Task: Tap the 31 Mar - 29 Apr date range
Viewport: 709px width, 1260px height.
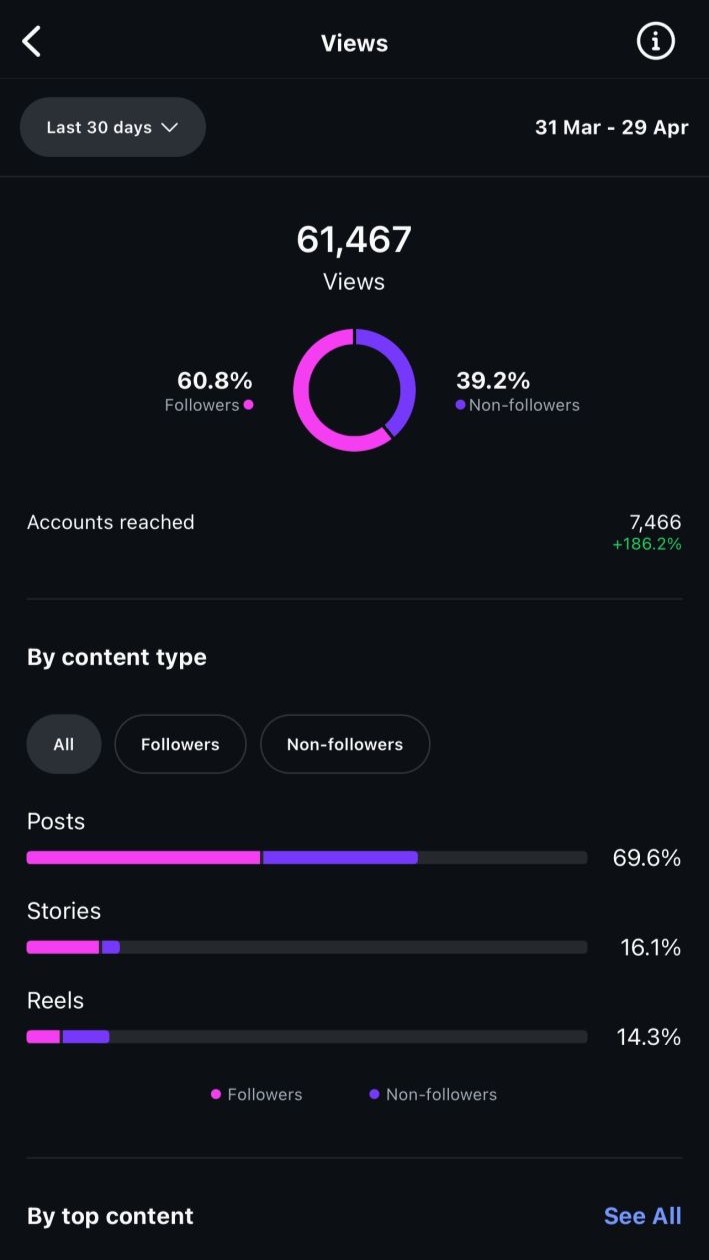Action: (611, 127)
